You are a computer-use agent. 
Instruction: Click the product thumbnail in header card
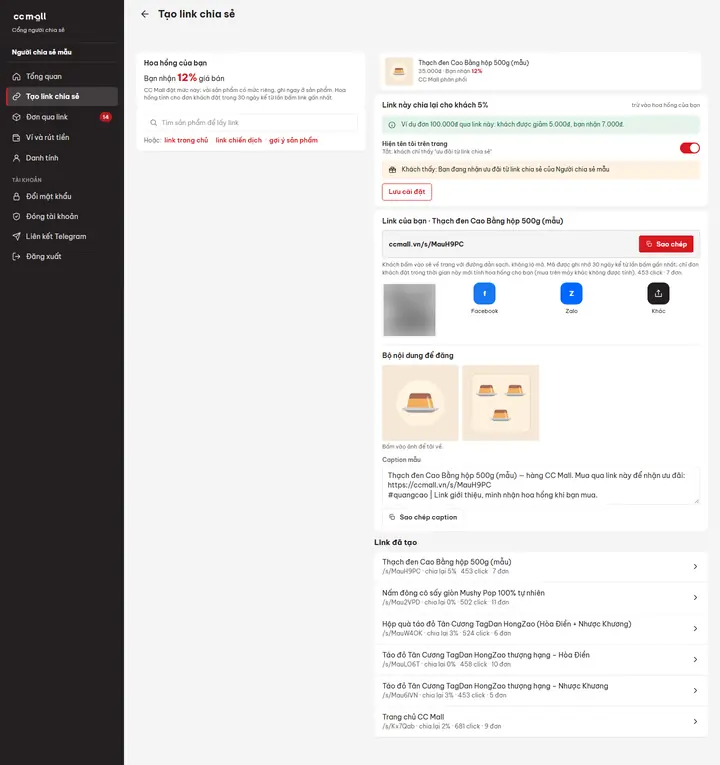[399, 71]
